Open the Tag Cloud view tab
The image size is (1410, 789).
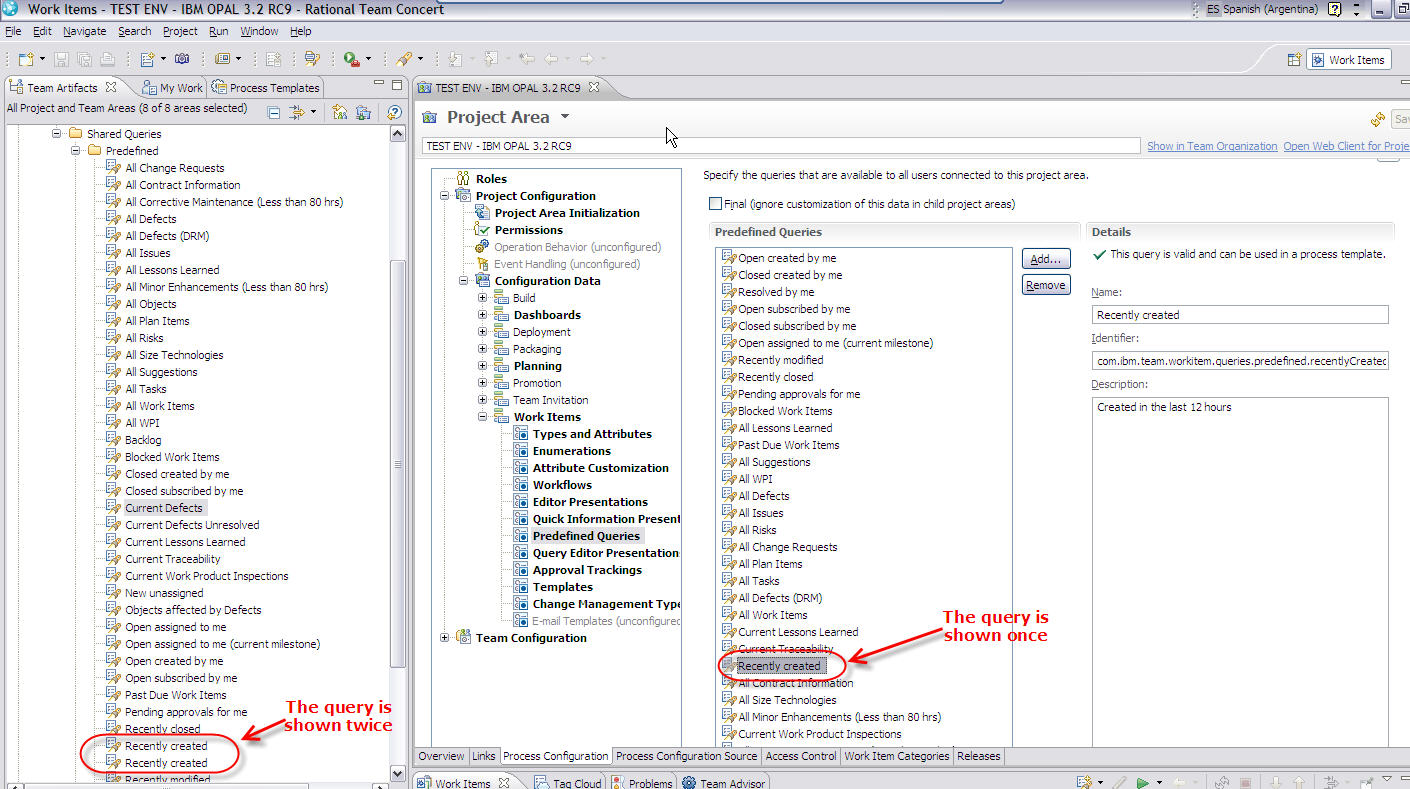pos(569,783)
